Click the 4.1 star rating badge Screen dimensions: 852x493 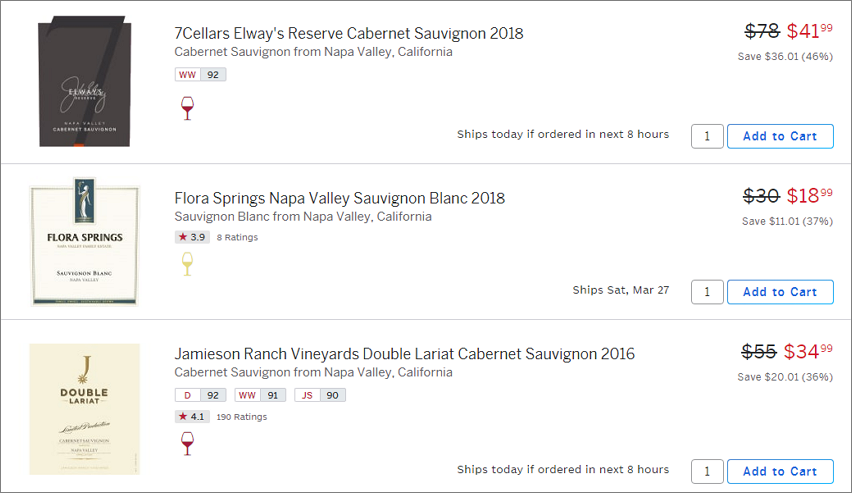pos(192,416)
